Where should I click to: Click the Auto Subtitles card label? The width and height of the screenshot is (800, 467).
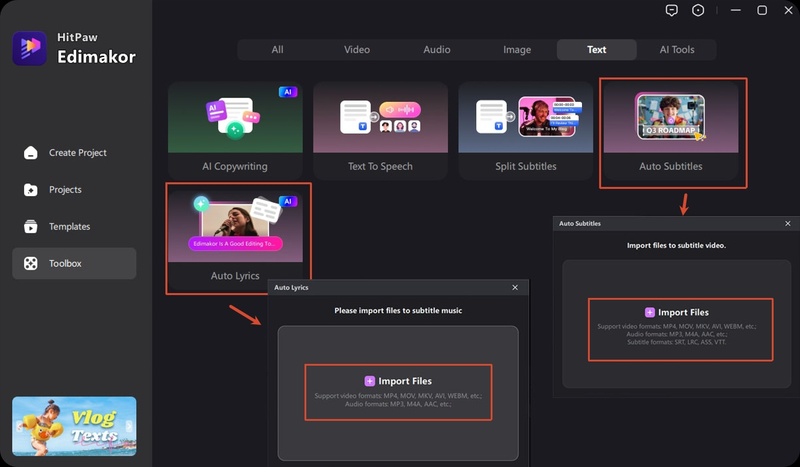click(671, 166)
